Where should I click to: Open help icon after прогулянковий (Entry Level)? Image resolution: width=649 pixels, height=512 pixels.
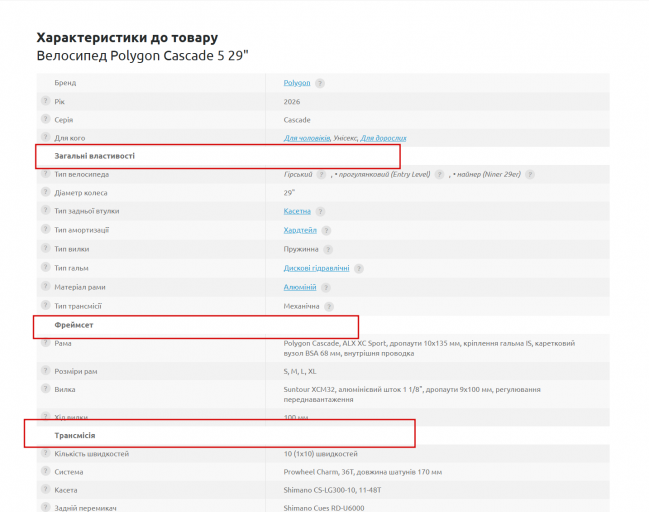[x=440, y=175]
